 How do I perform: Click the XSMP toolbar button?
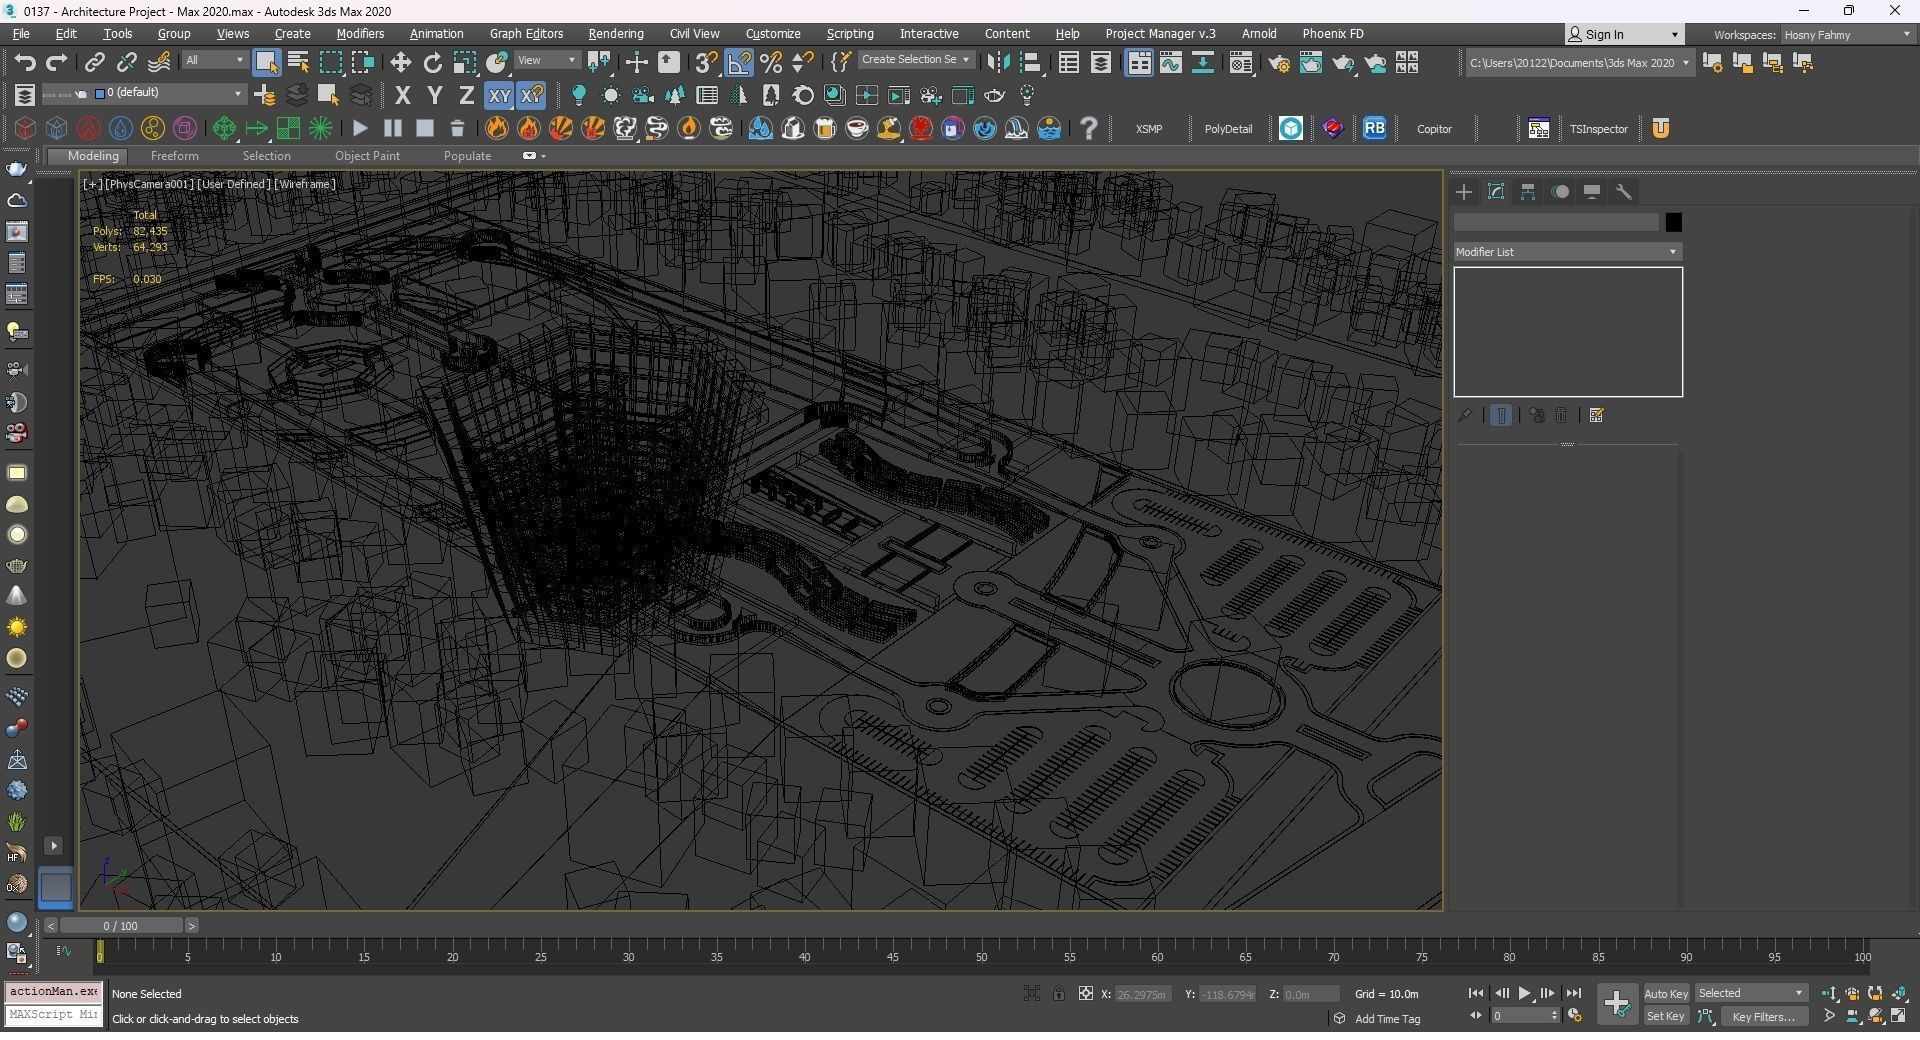[1149, 129]
